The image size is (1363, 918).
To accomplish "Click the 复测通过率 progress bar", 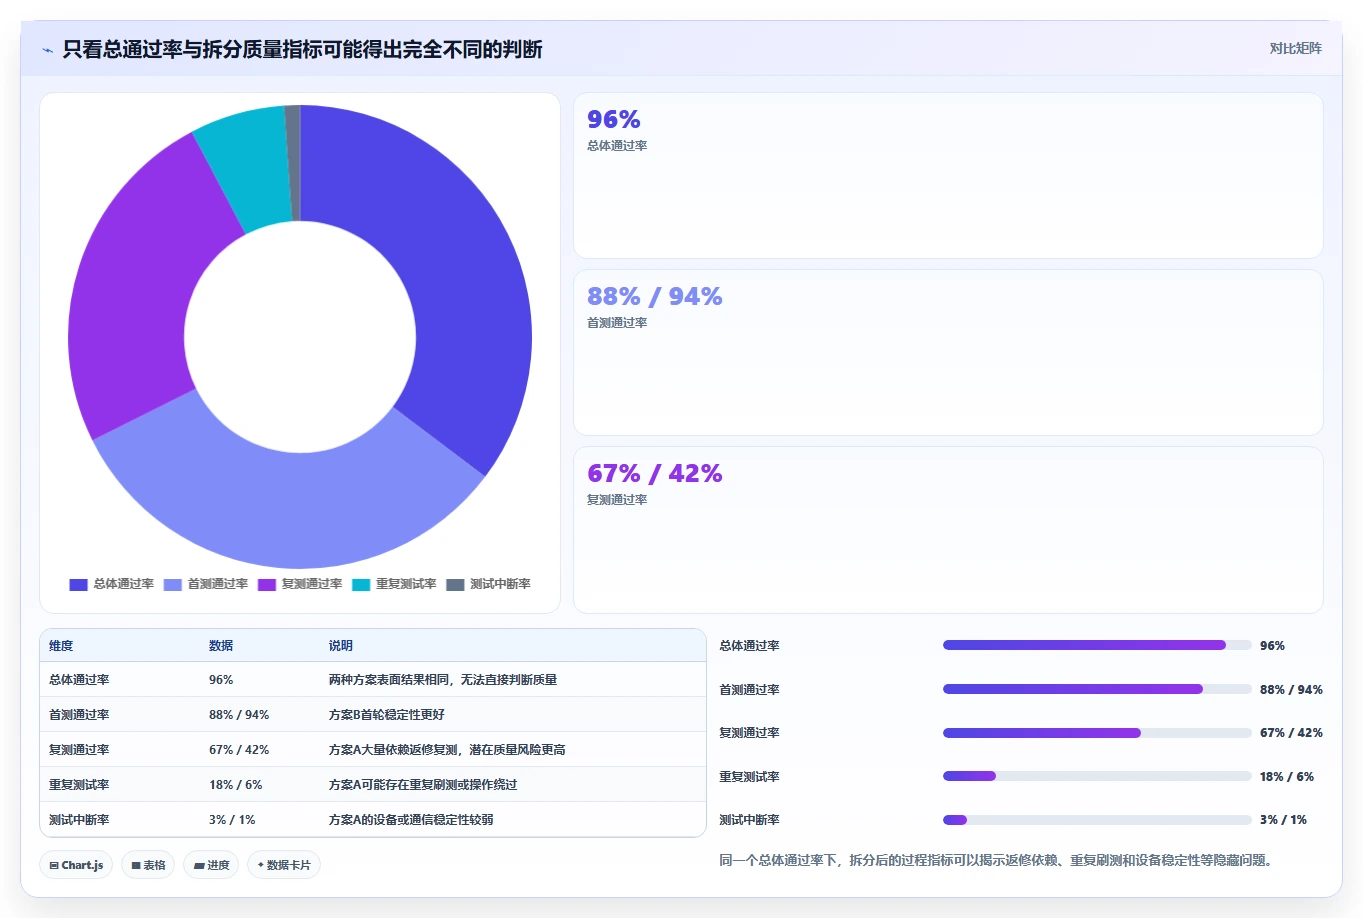I will point(1097,733).
